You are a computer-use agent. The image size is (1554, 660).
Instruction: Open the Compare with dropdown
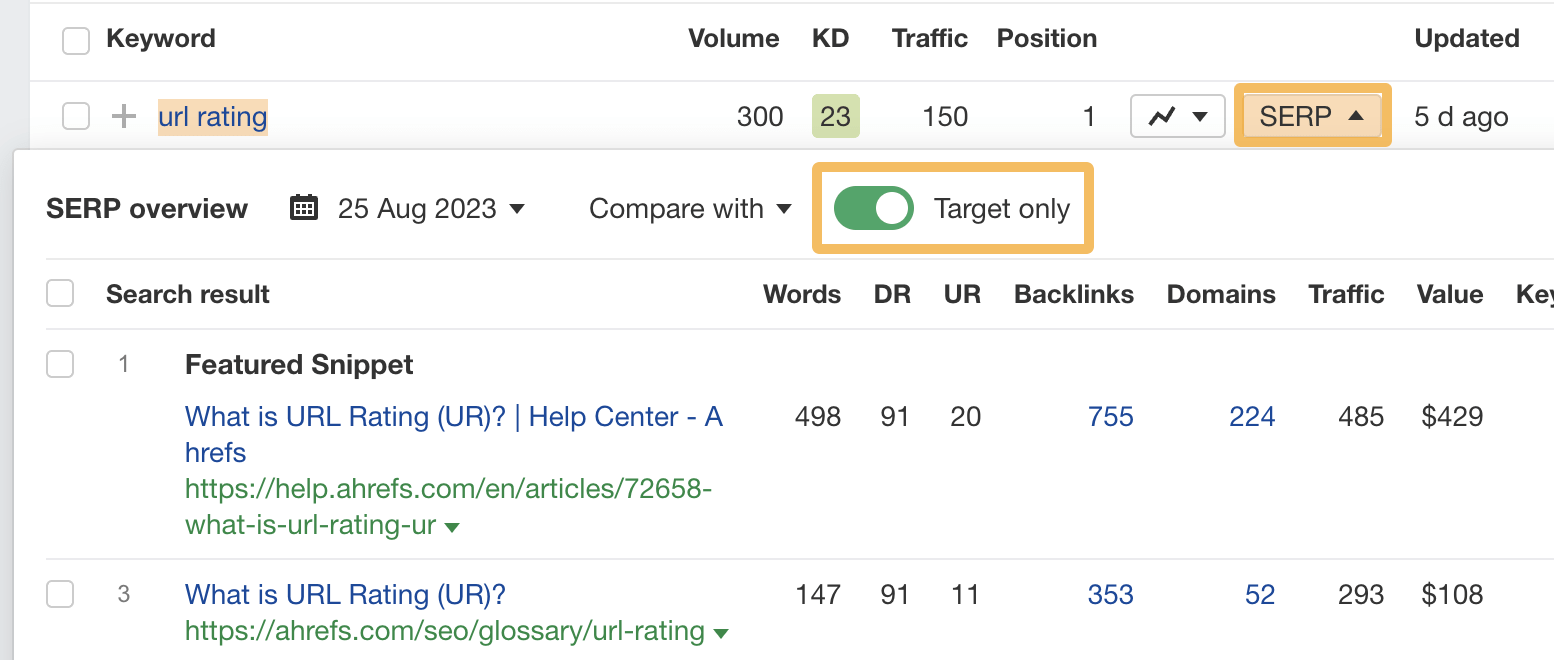[x=690, y=208]
